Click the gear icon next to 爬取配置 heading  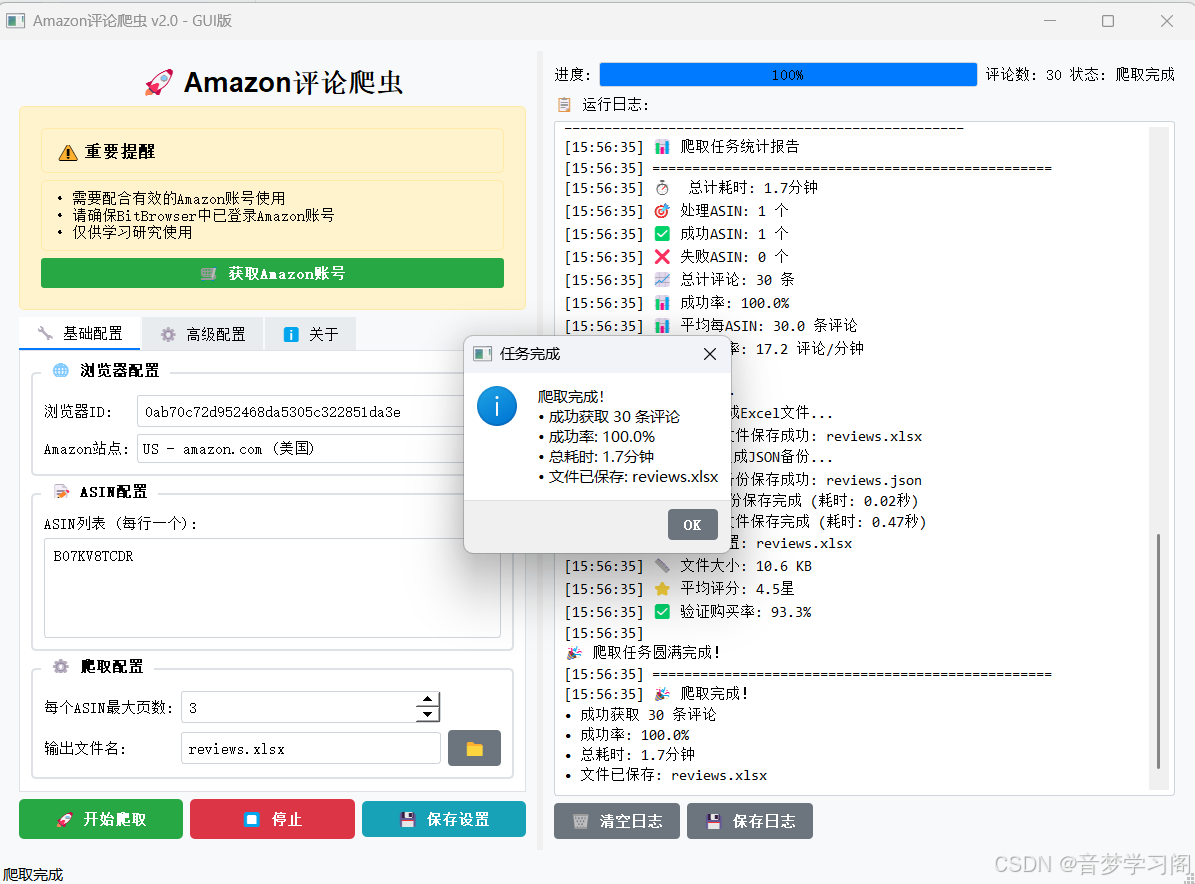[59, 666]
